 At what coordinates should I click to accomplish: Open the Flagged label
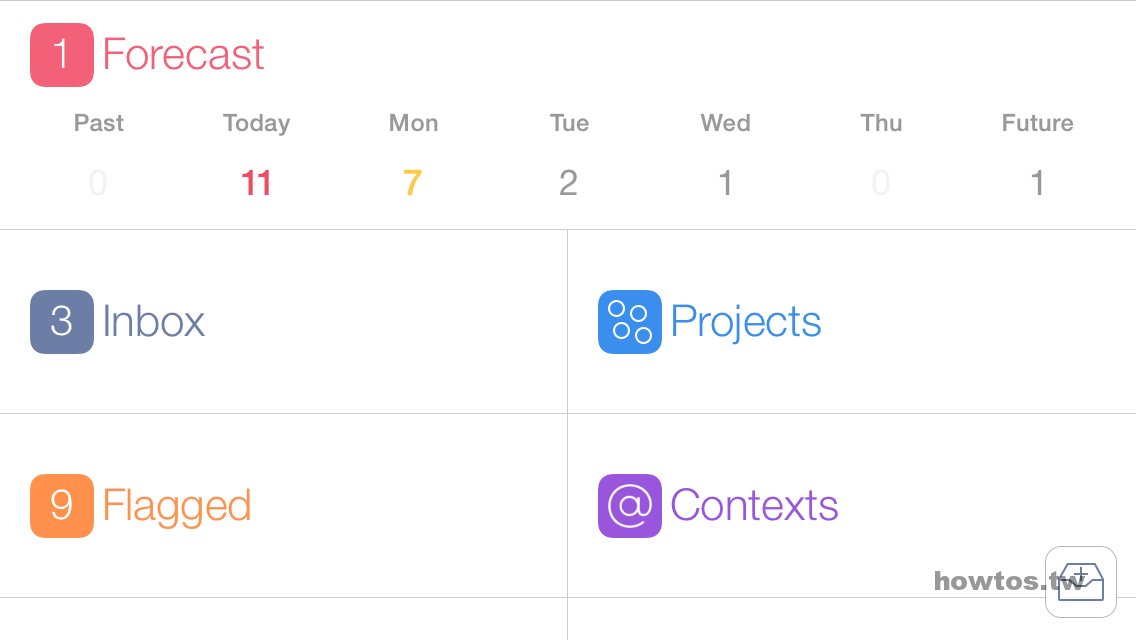pyautogui.click(x=177, y=507)
